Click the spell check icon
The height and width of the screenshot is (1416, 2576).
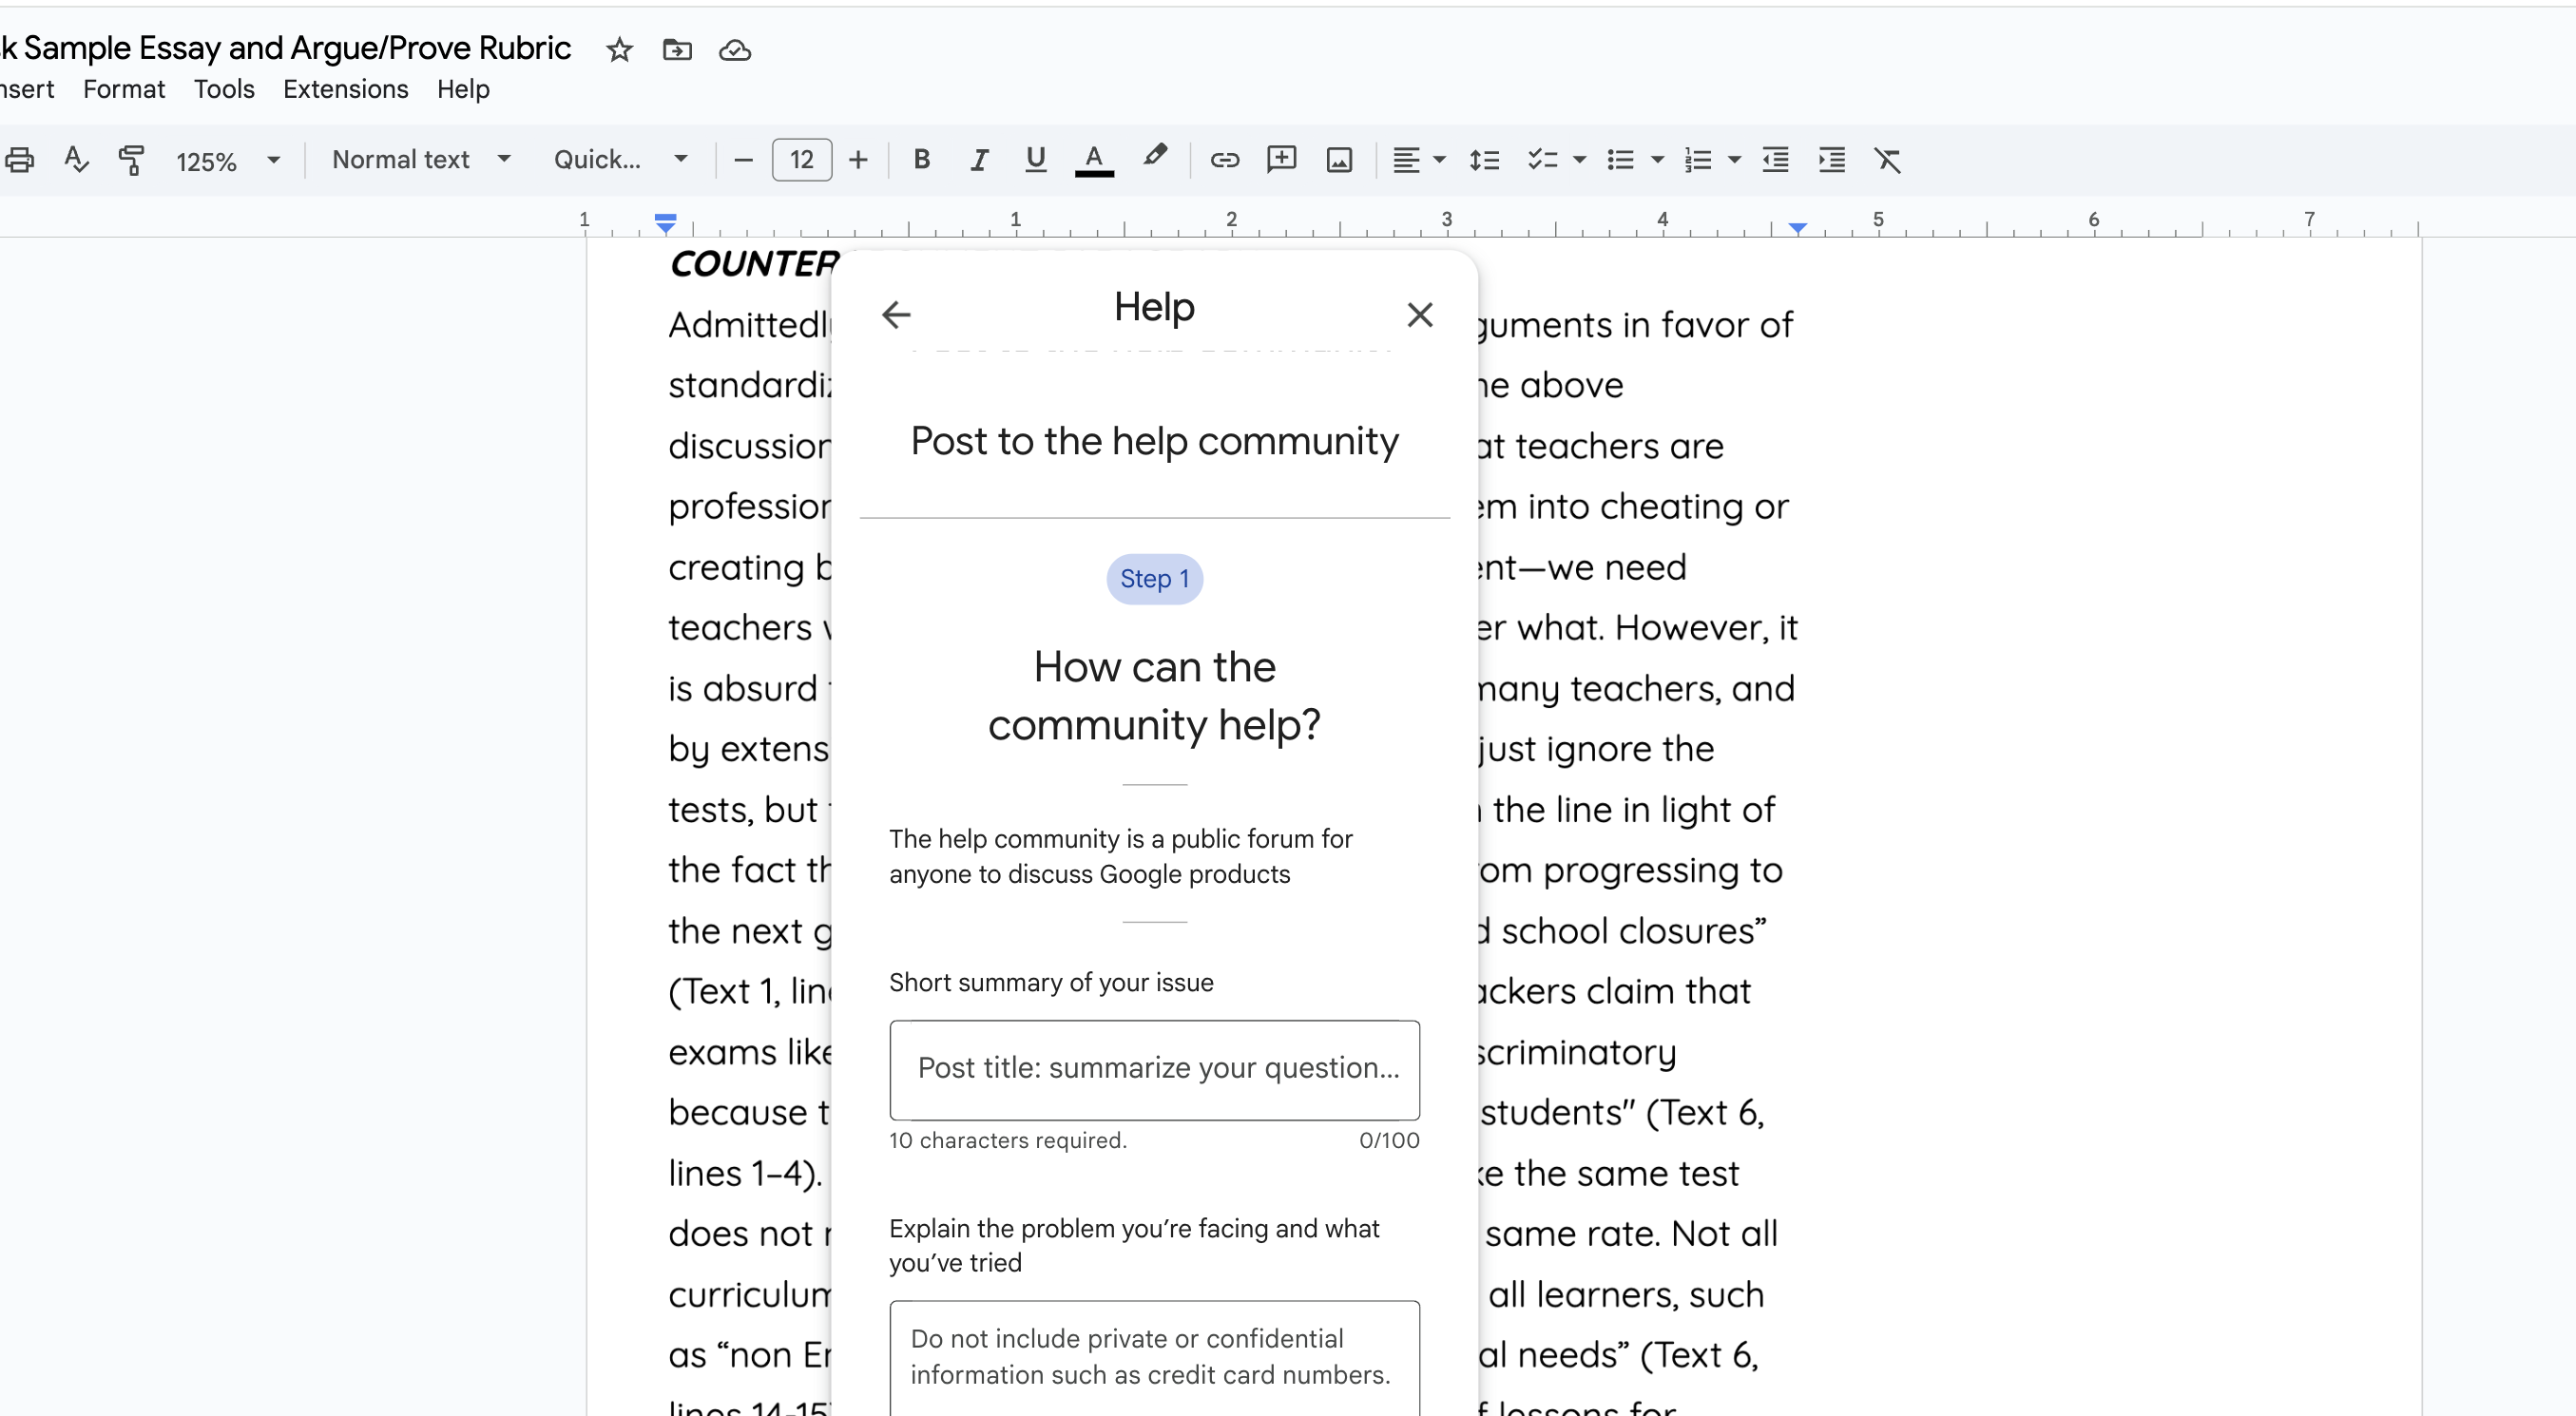[x=76, y=160]
